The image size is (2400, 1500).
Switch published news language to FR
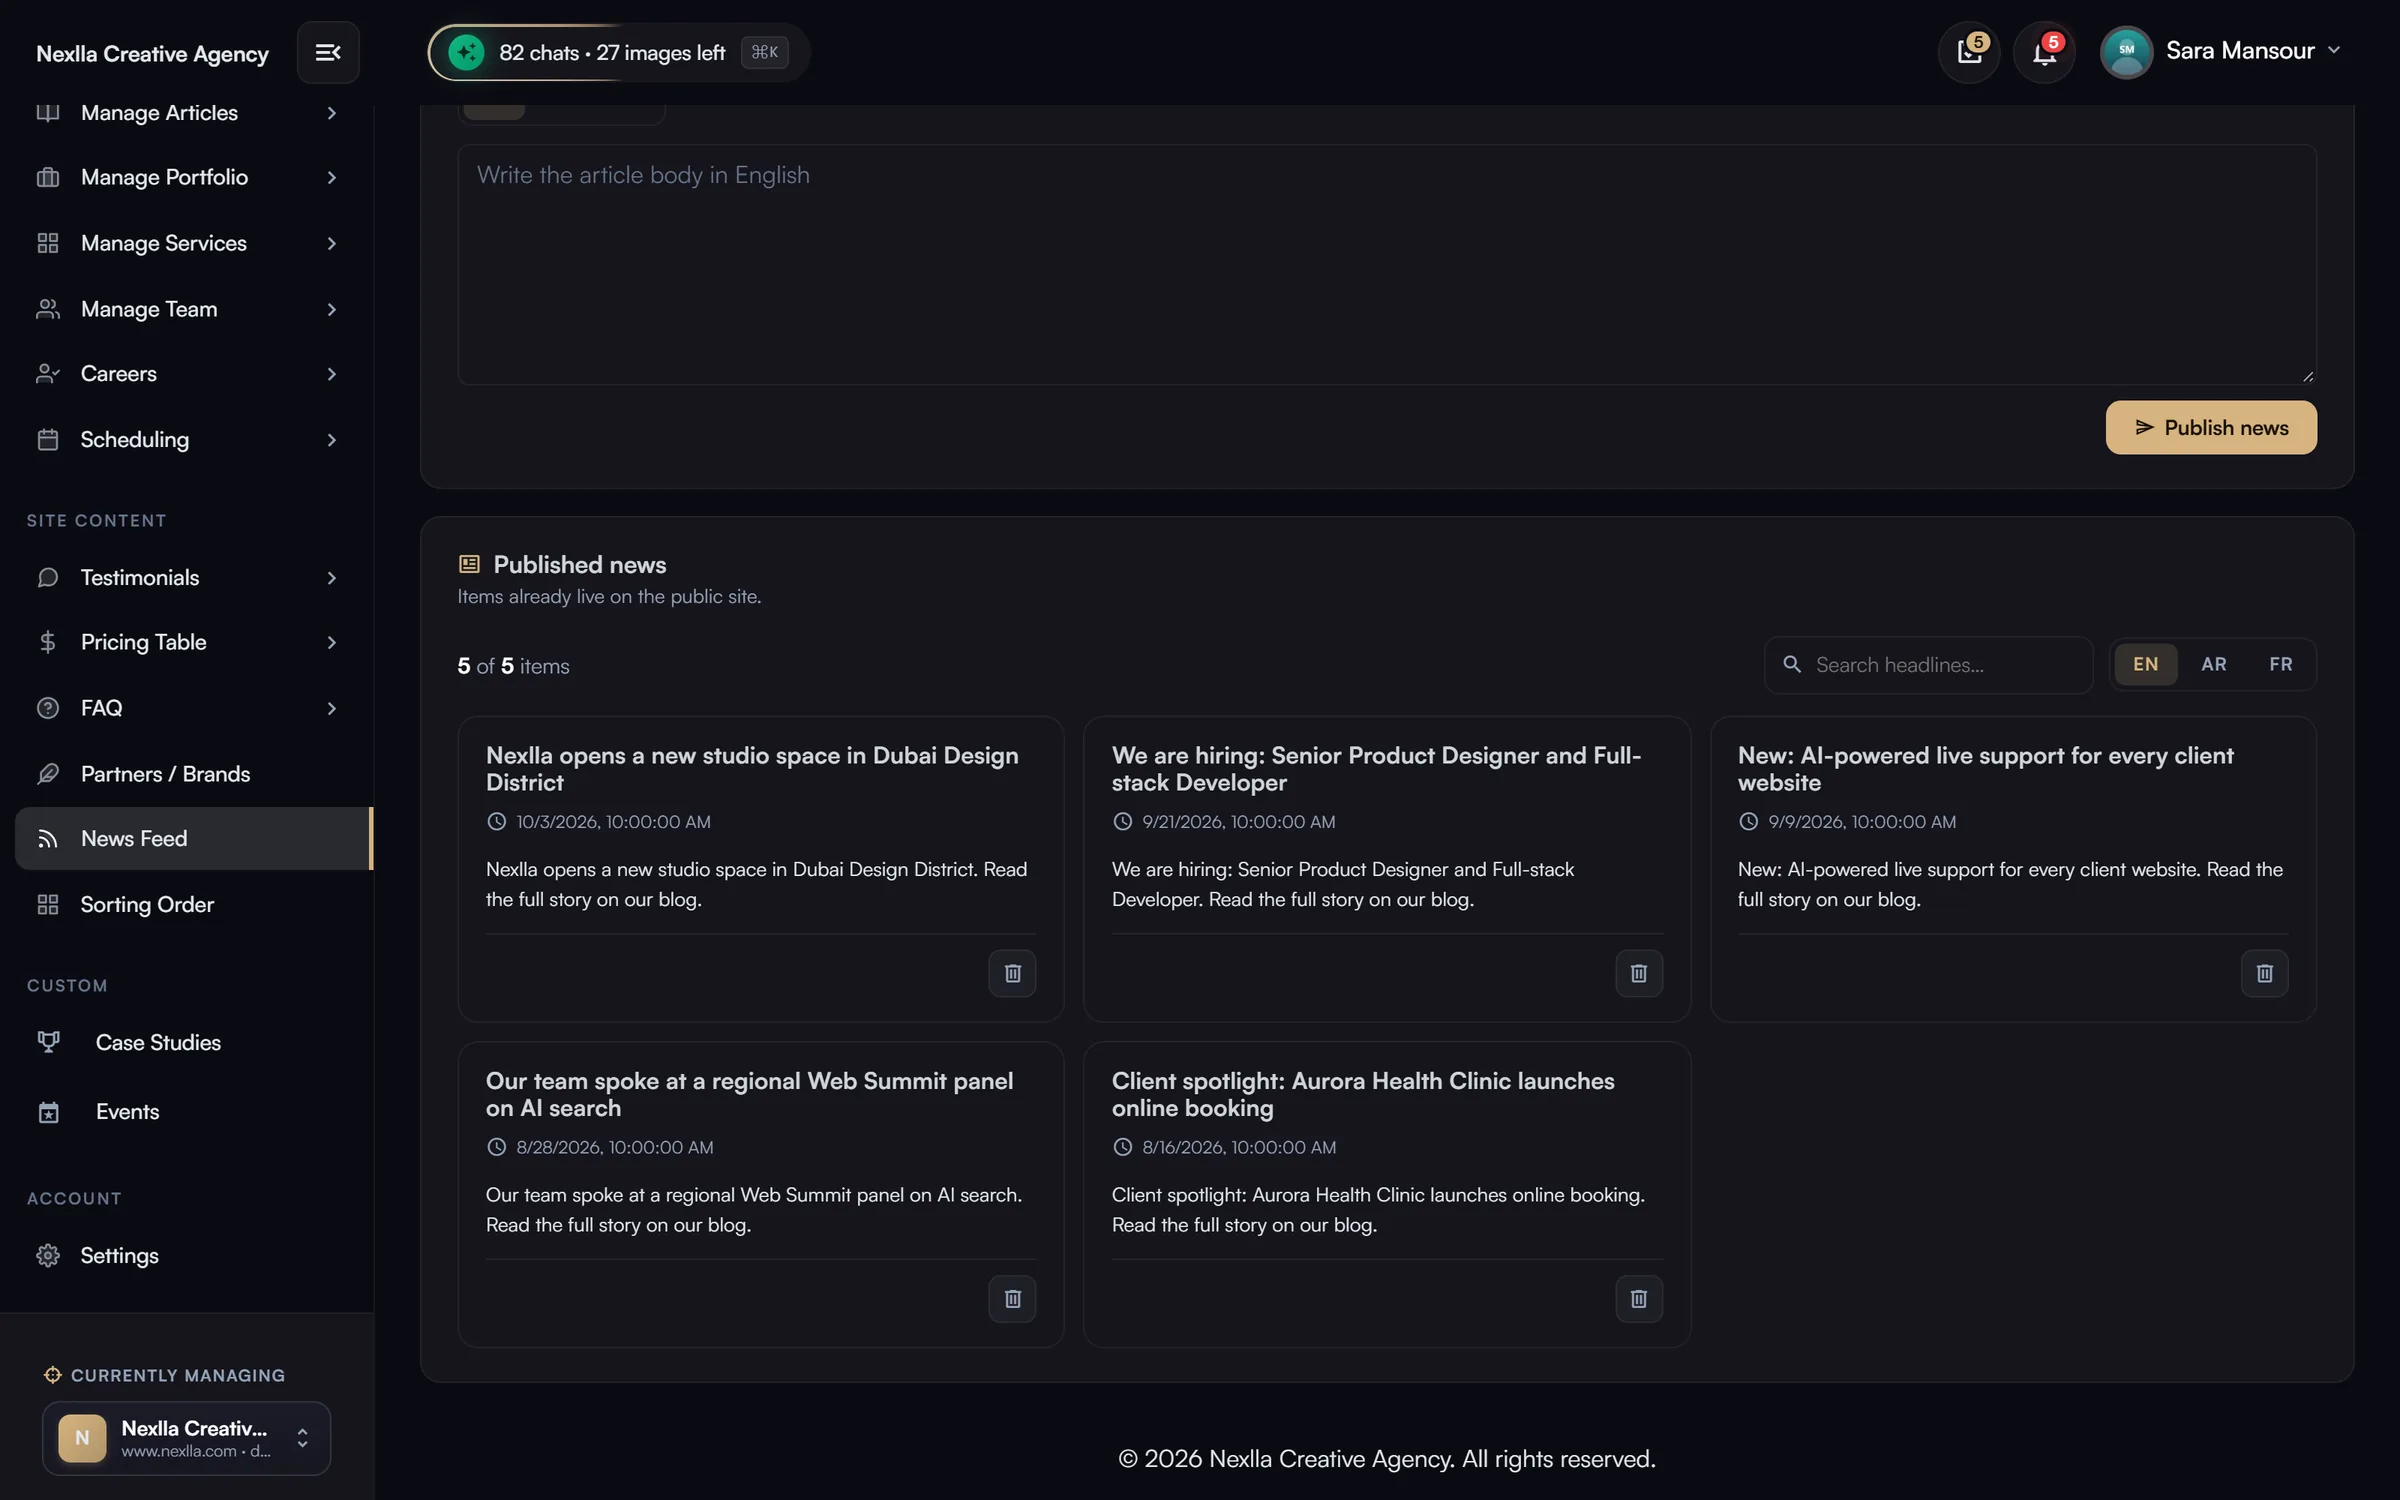2281,664
